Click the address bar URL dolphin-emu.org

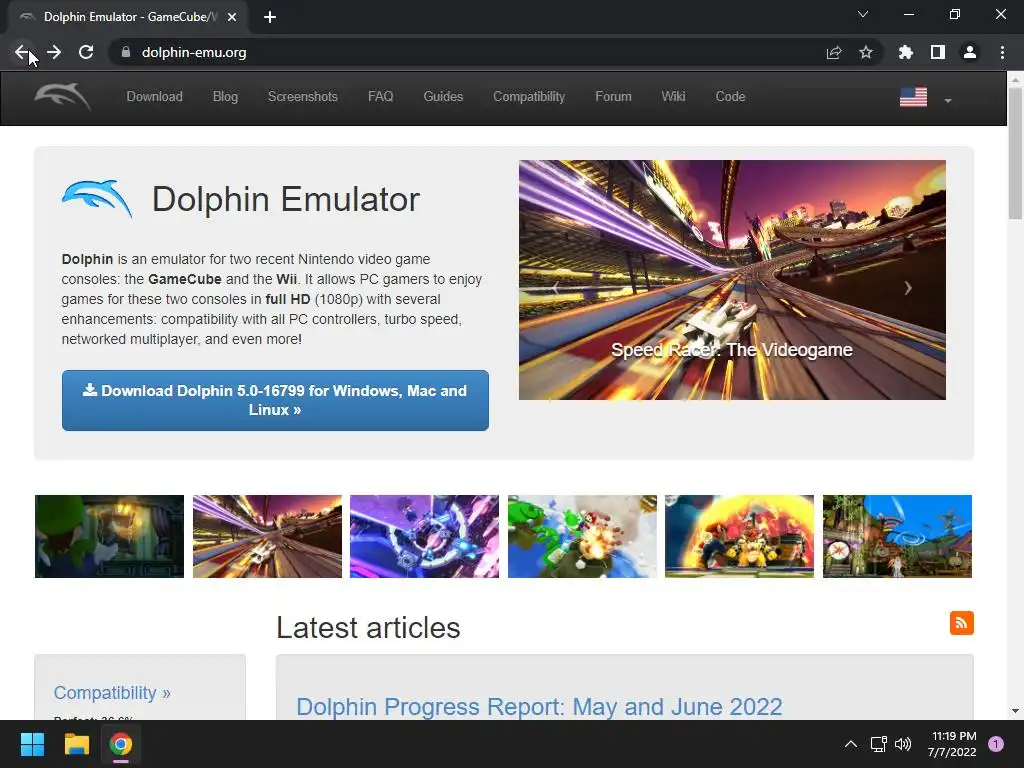tap(194, 52)
